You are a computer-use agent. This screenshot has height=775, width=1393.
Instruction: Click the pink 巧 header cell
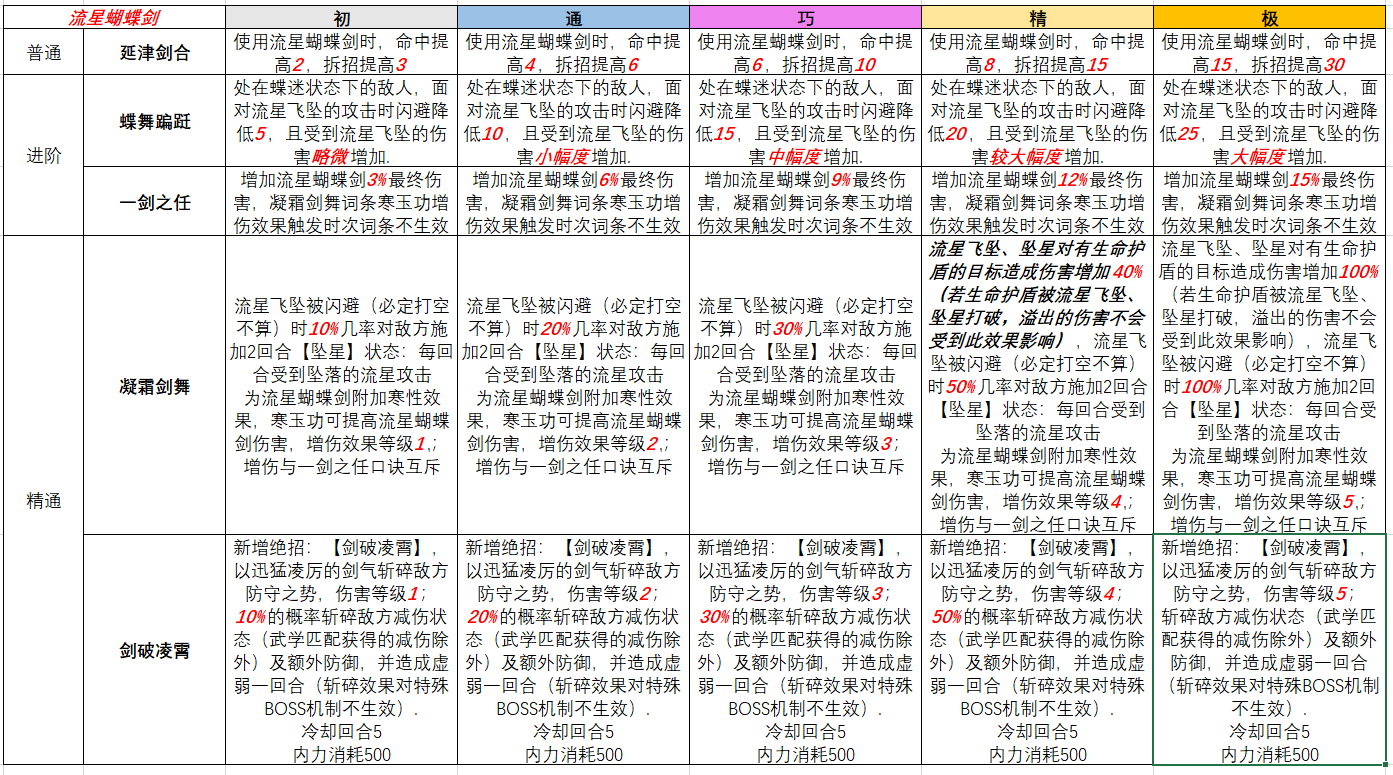805,18
